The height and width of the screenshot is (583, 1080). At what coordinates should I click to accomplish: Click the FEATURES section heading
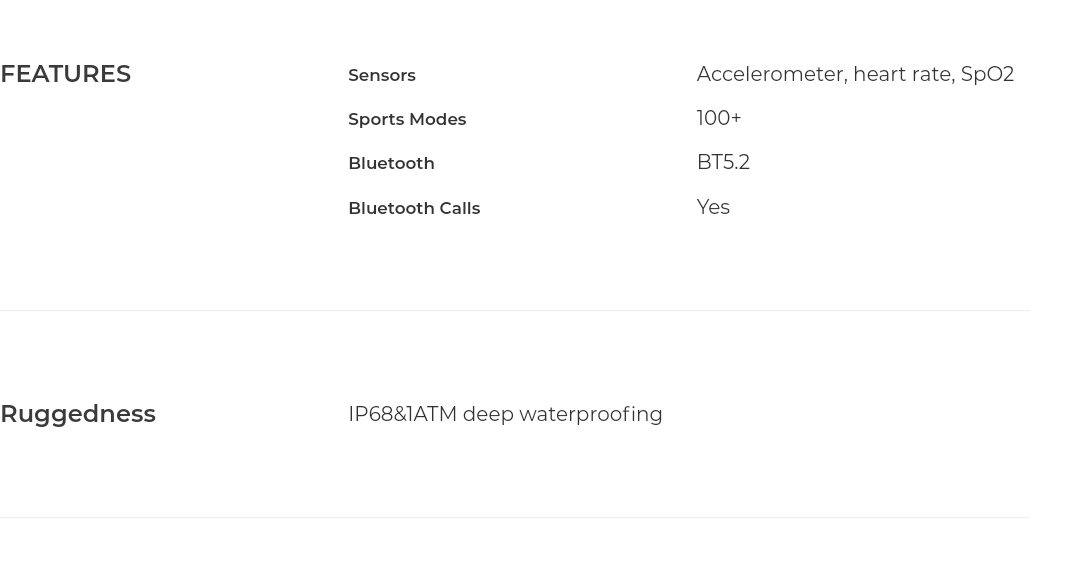(x=65, y=74)
